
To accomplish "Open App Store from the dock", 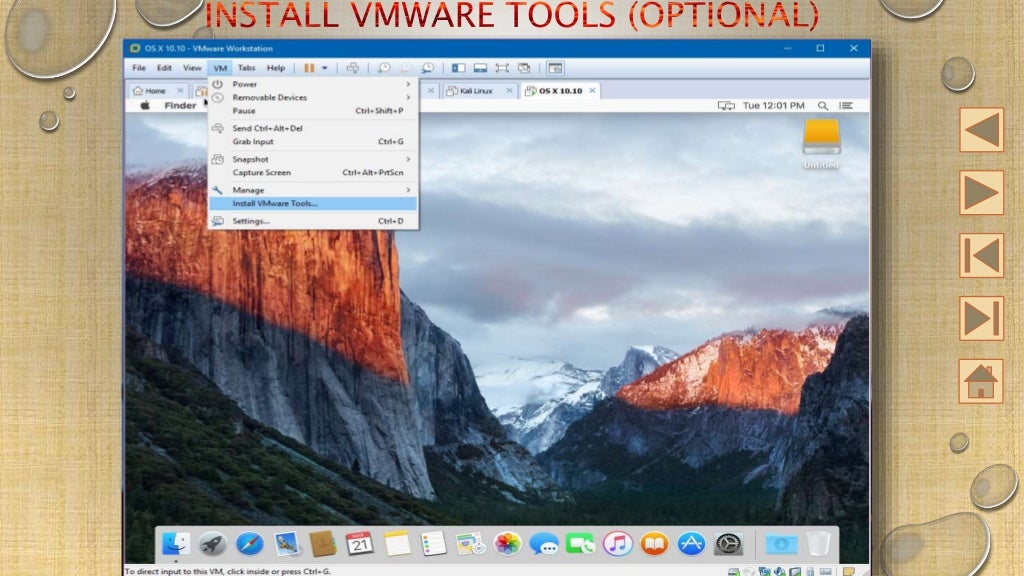I will [x=691, y=543].
